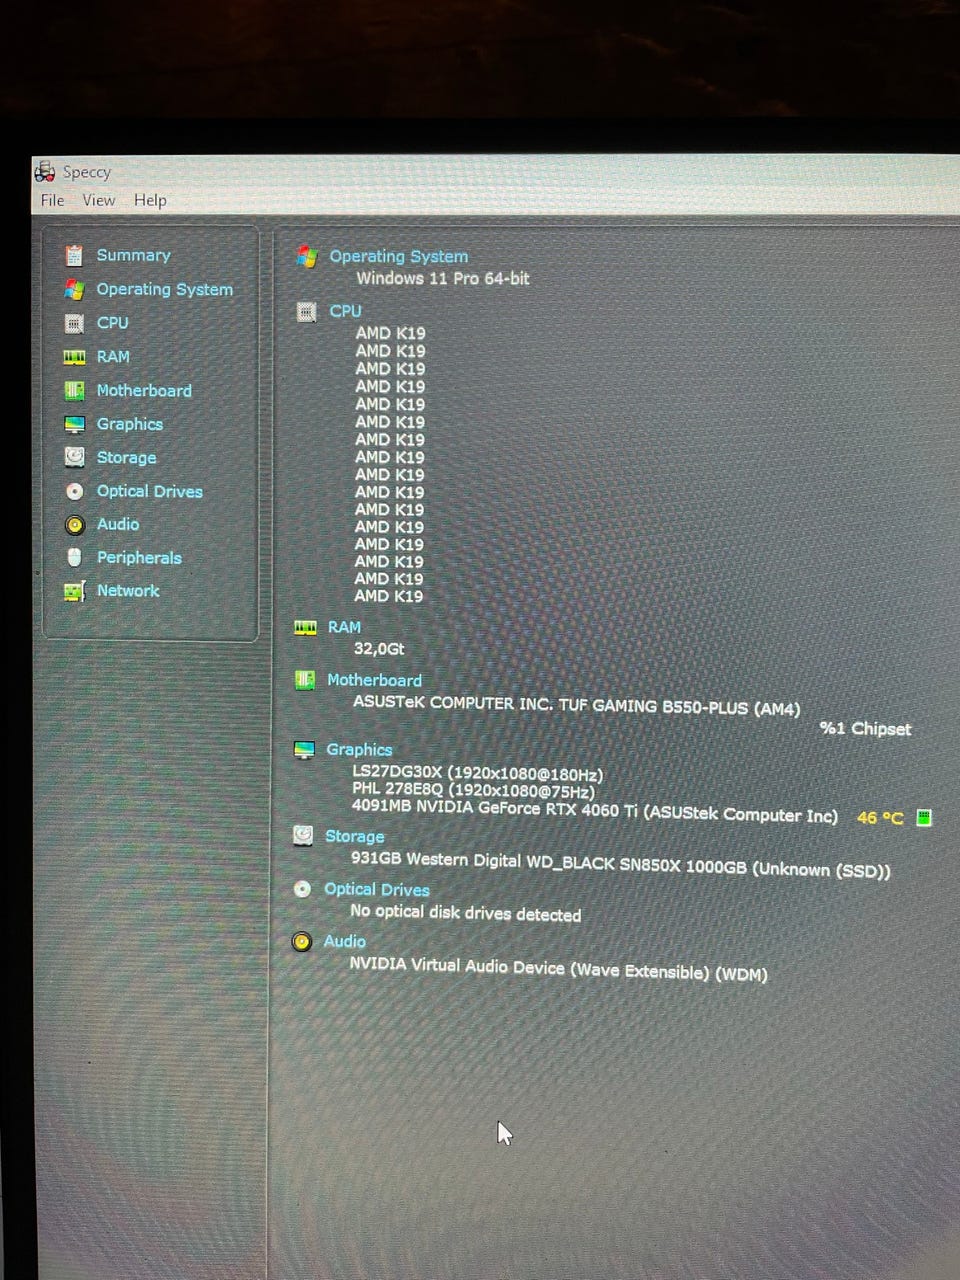The height and width of the screenshot is (1280, 960).
Task: Show Storage section from sidebar
Action: point(126,457)
